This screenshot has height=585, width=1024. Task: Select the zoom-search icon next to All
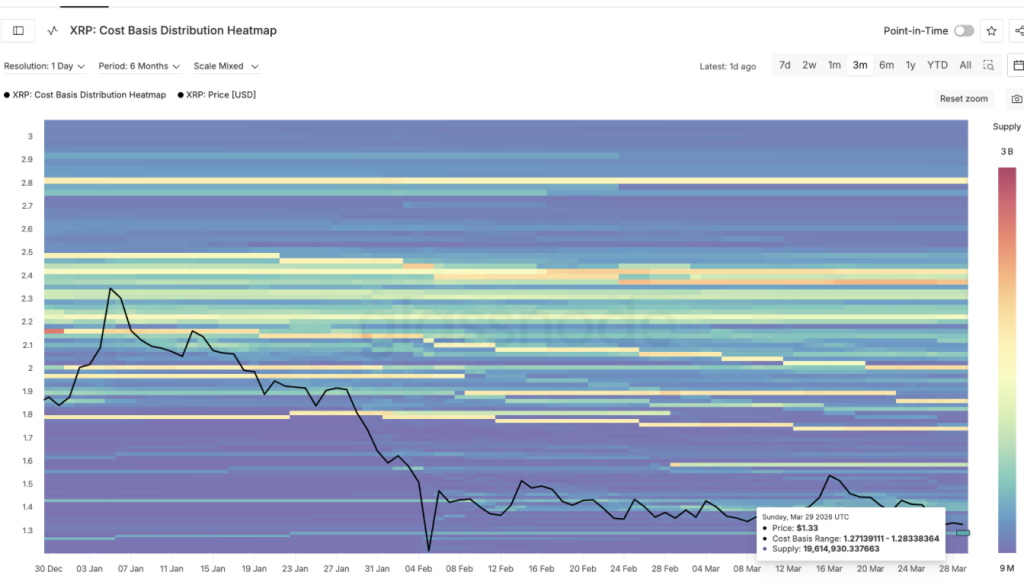pos(988,64)
